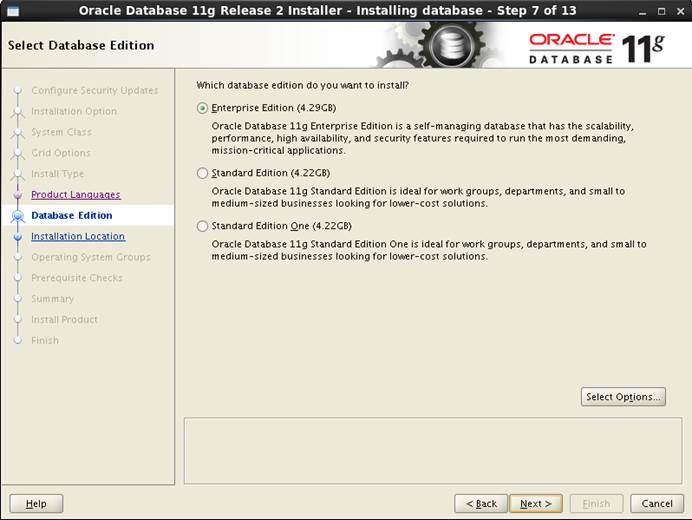Image resolution: width=692 pixels, height=520 pixels.
Task: Click the Summary step label
Action: pyautogui.click(x=53, y=299)
